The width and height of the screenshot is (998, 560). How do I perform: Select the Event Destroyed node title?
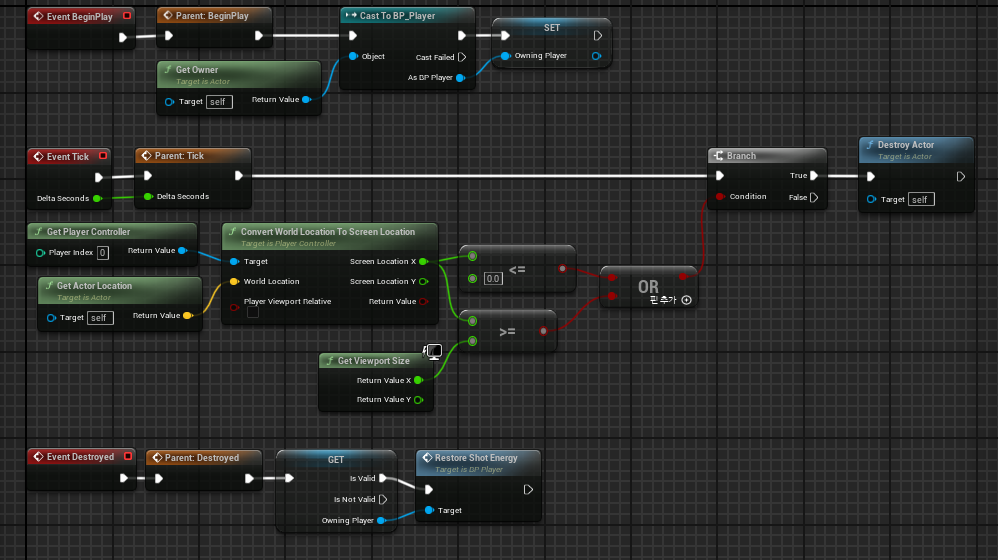click(x=80, y=457)
